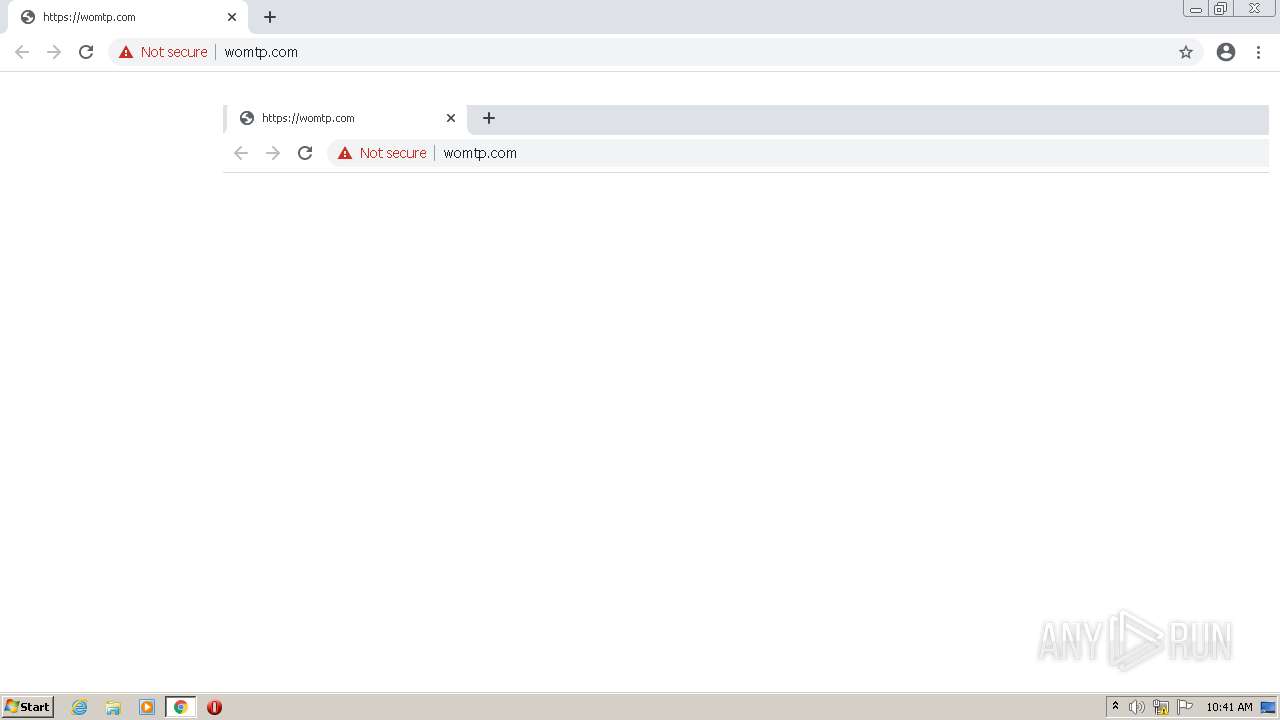Open the Not secure site warning
The image size is (1280, 720).
[x=163, y=52]
